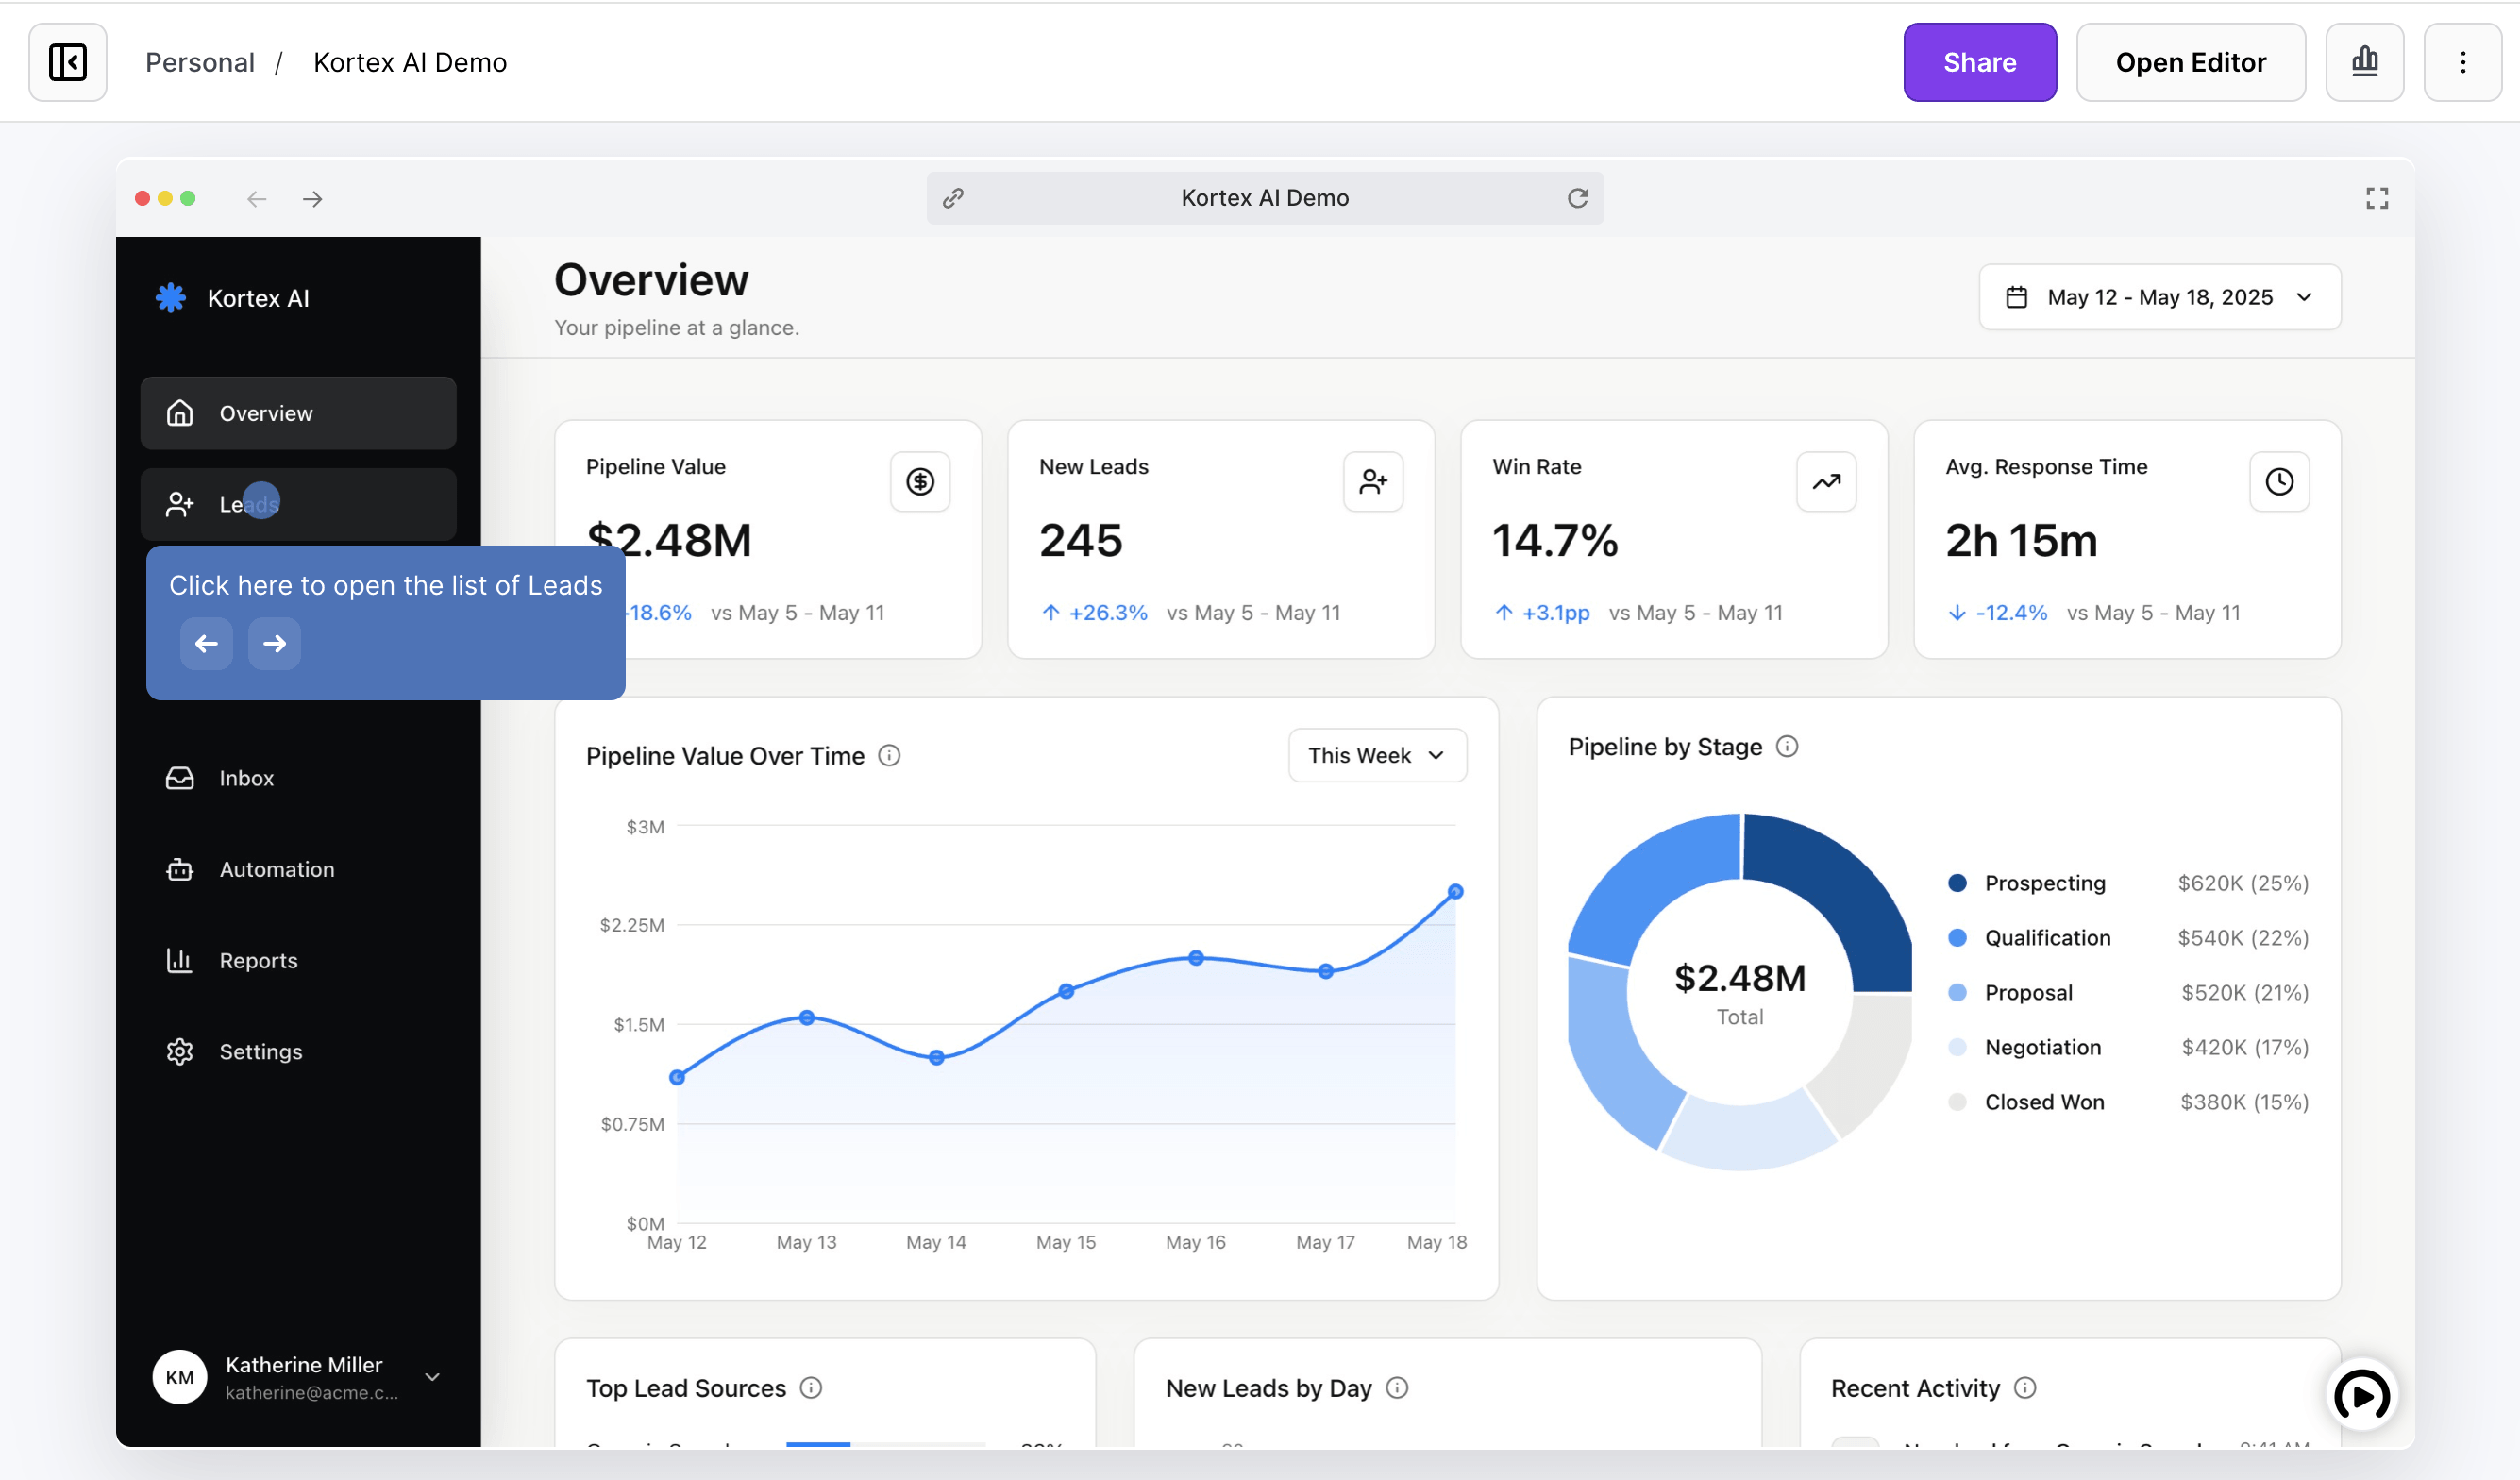Click the Open Editor button

click(x=2190, y=62)
